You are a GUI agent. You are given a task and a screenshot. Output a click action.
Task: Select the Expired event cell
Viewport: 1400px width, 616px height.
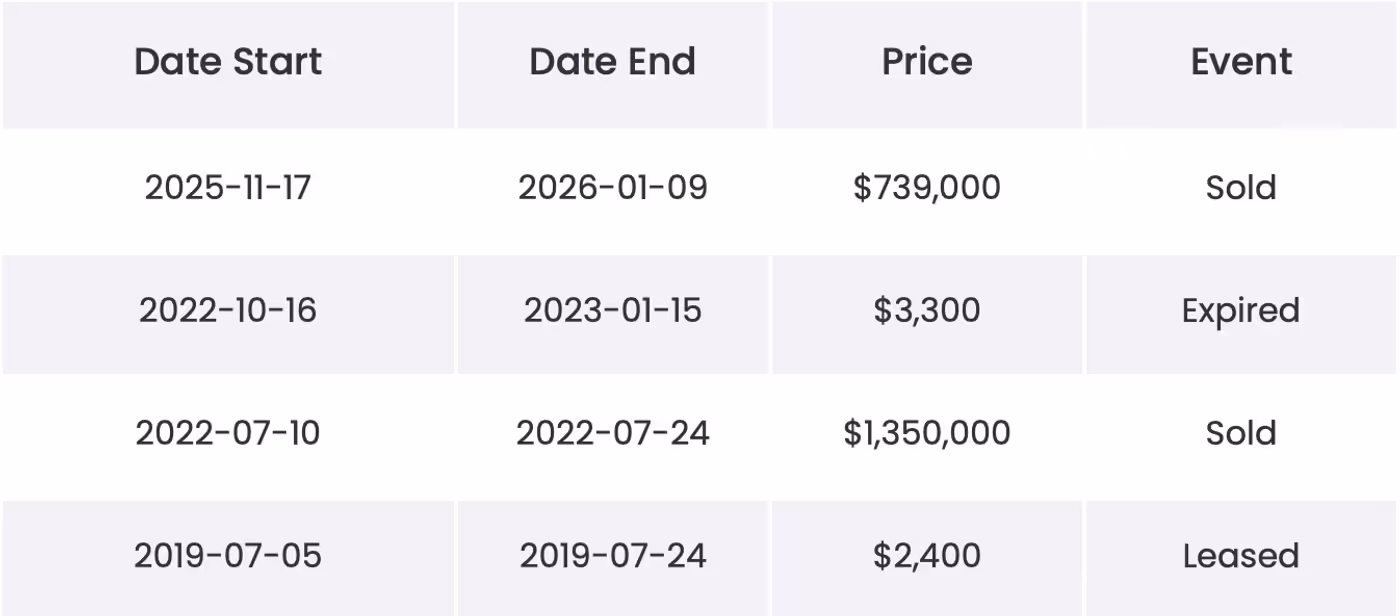coord(1241,310)
